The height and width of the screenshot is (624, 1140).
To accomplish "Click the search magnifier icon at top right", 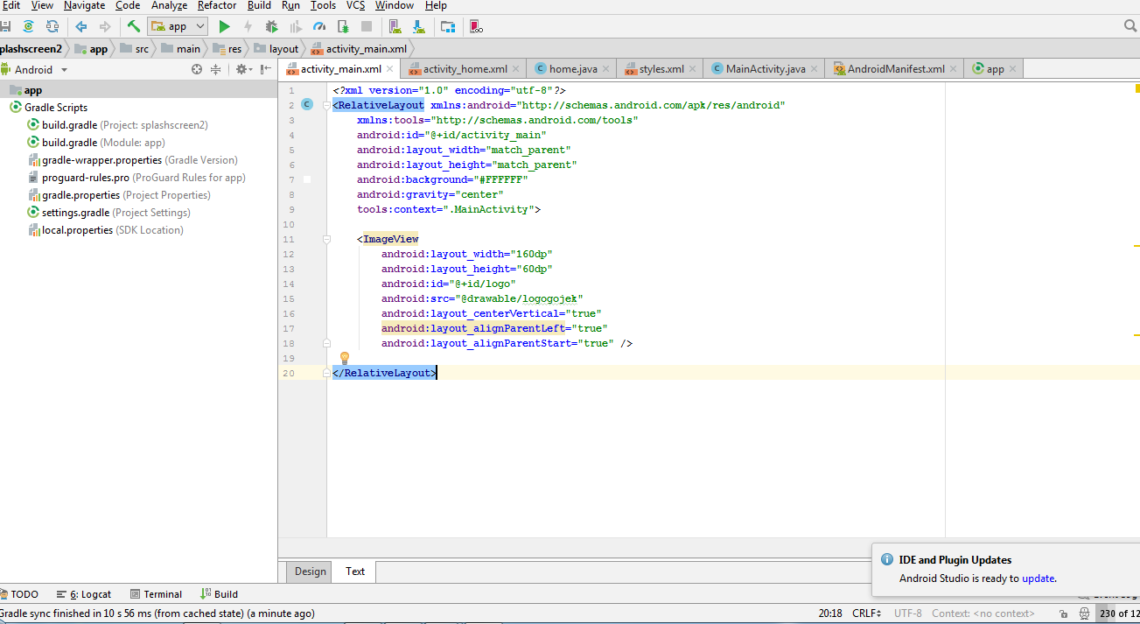I will 1129,27.
